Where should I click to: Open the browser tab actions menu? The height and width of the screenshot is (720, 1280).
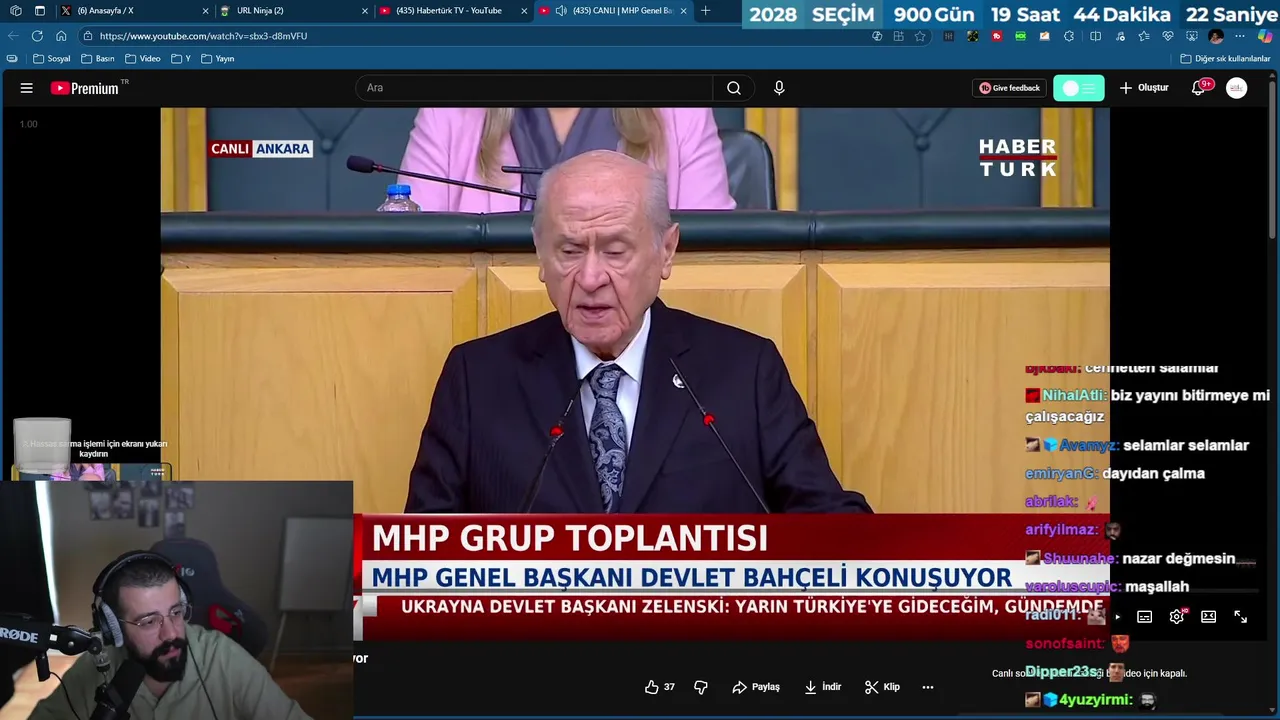pos(40,11)
